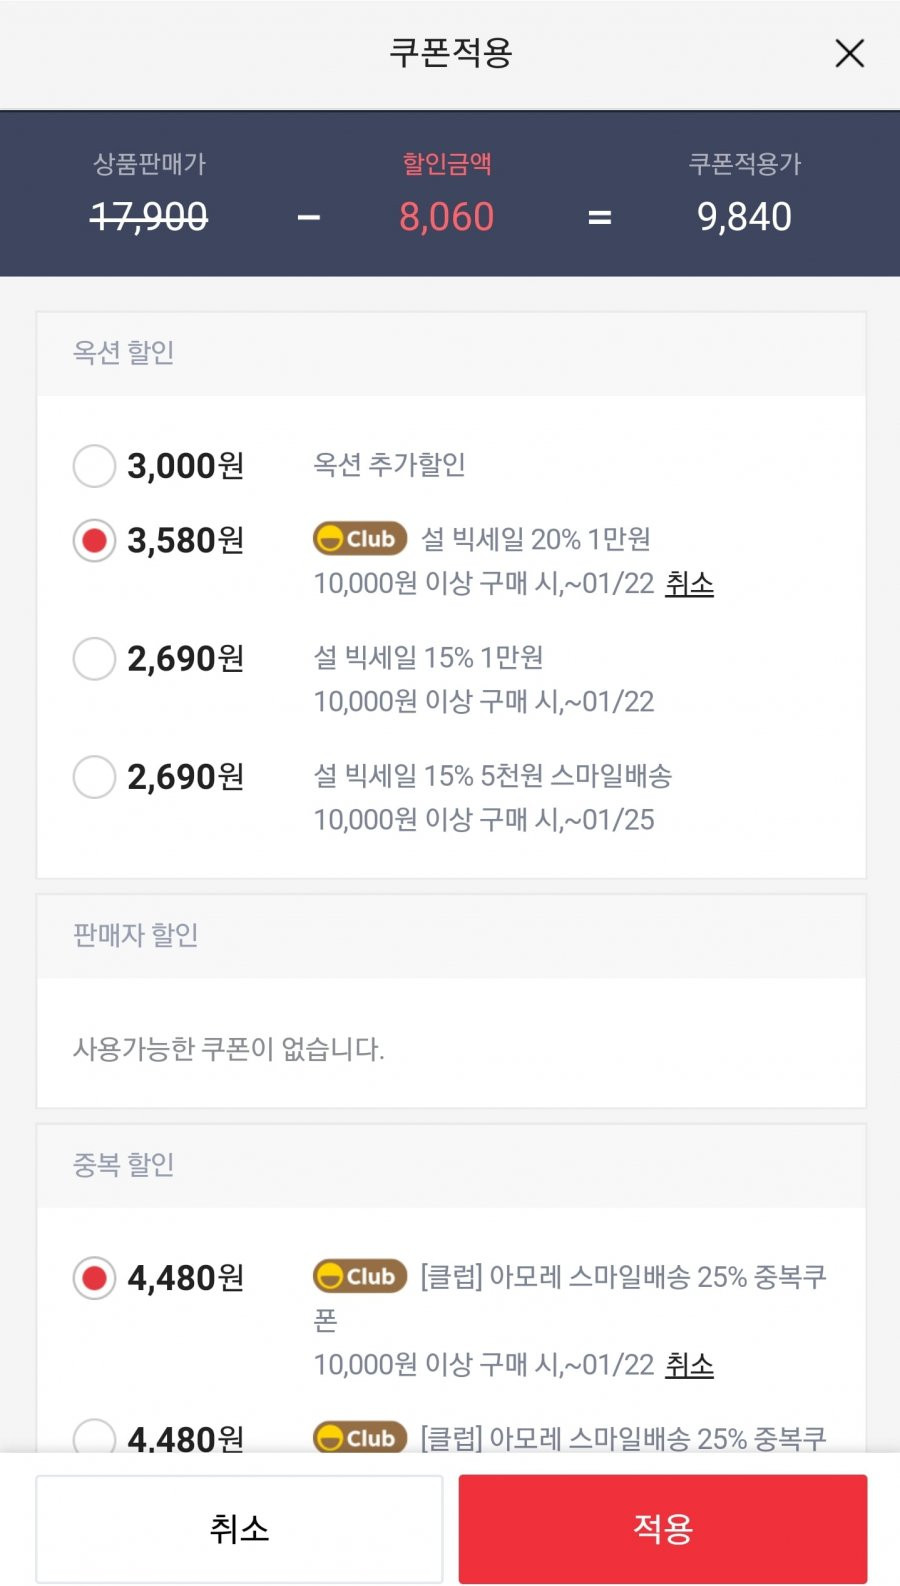Click Club badge on second 아모레 coupon row
900x1586 pixels.
[360, 1438]
